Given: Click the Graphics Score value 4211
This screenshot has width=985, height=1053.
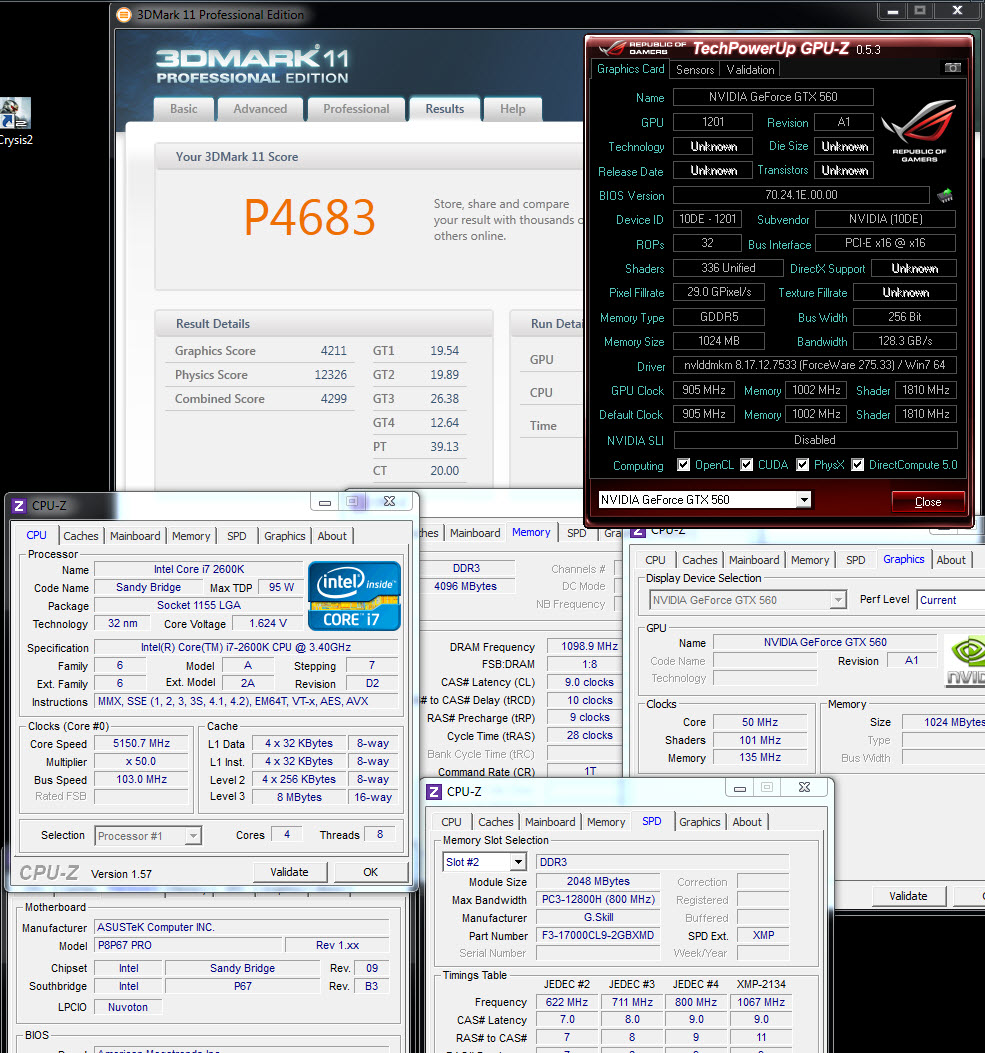Looking at the screenshot, I should click(333, 351).
